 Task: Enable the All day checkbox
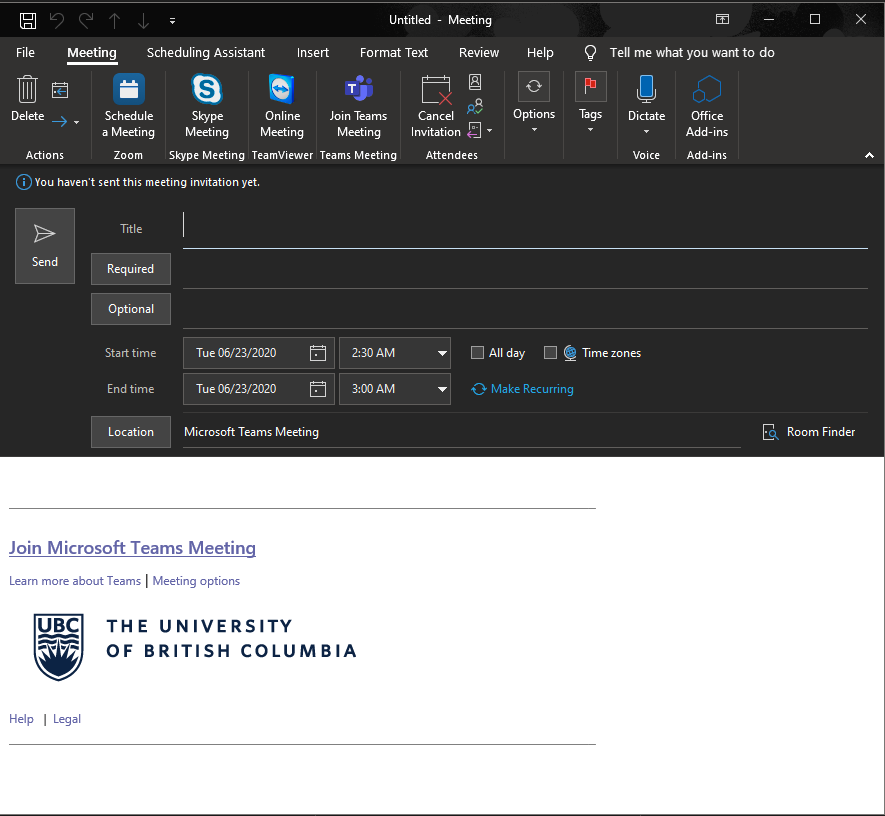pyautogui.click(x=478, y=353)
